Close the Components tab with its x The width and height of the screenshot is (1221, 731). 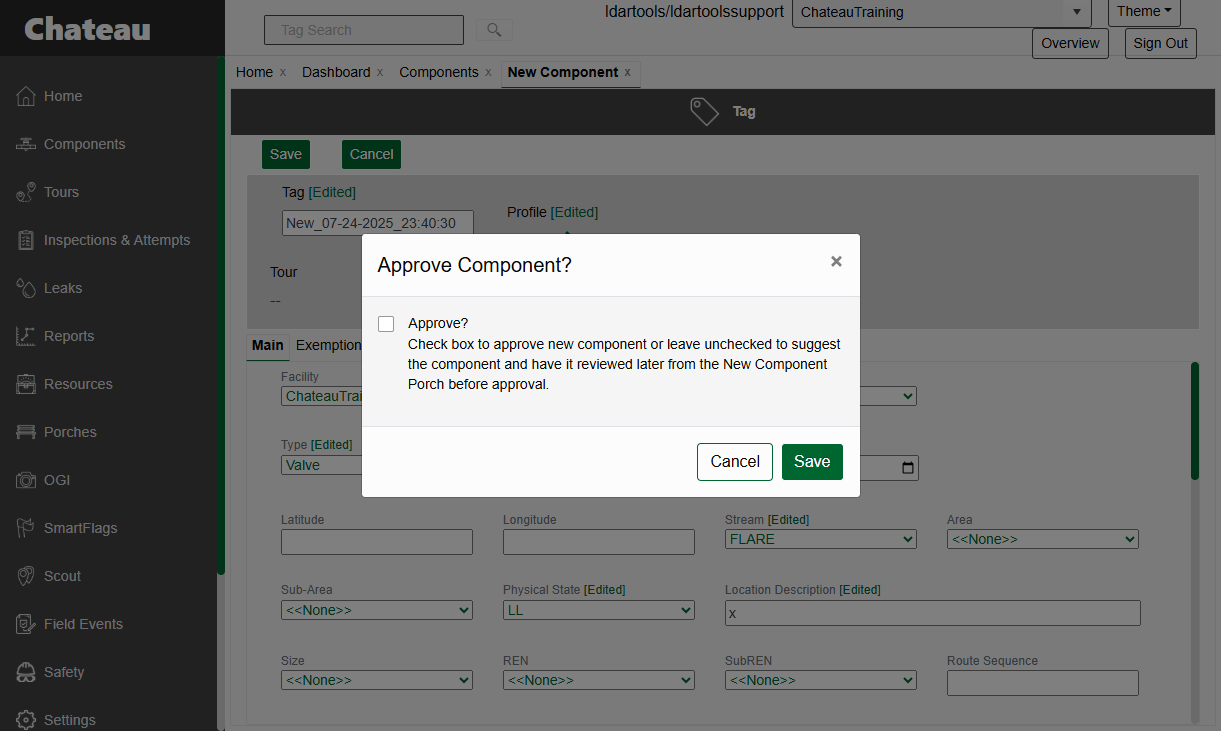(488, 72)
